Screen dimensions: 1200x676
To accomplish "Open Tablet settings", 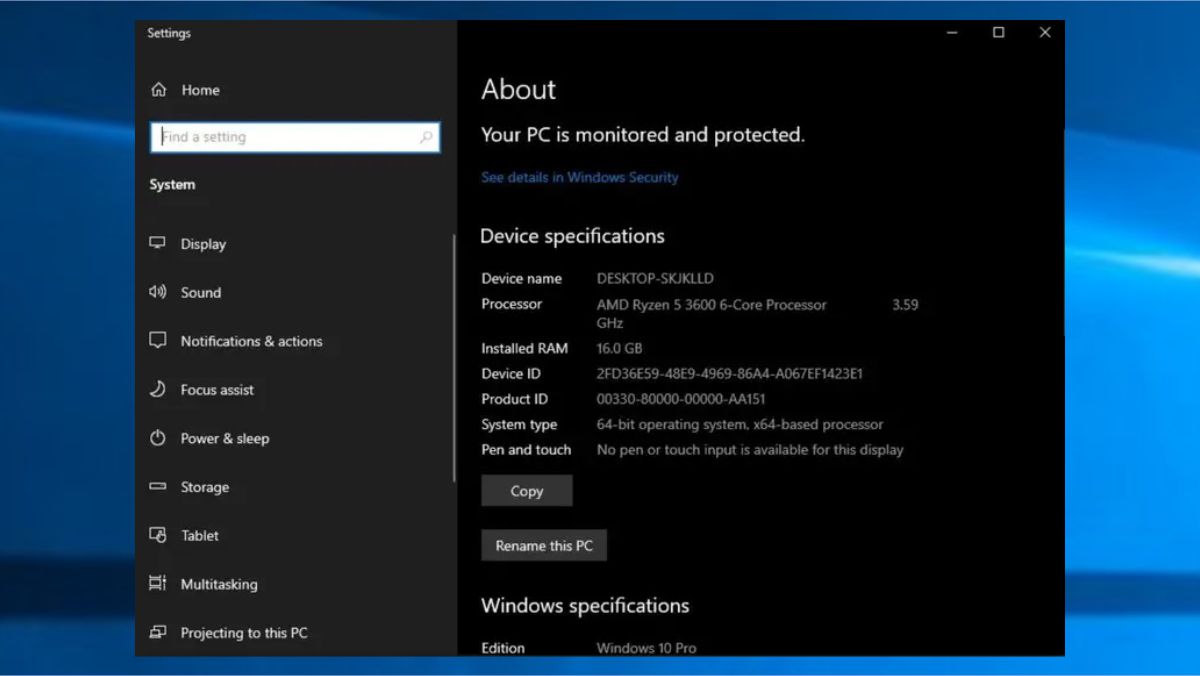I will 199,535.
